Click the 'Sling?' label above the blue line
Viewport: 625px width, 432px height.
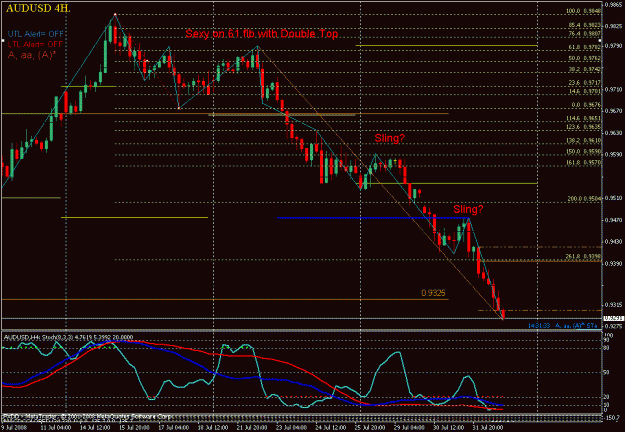(468, 209)
